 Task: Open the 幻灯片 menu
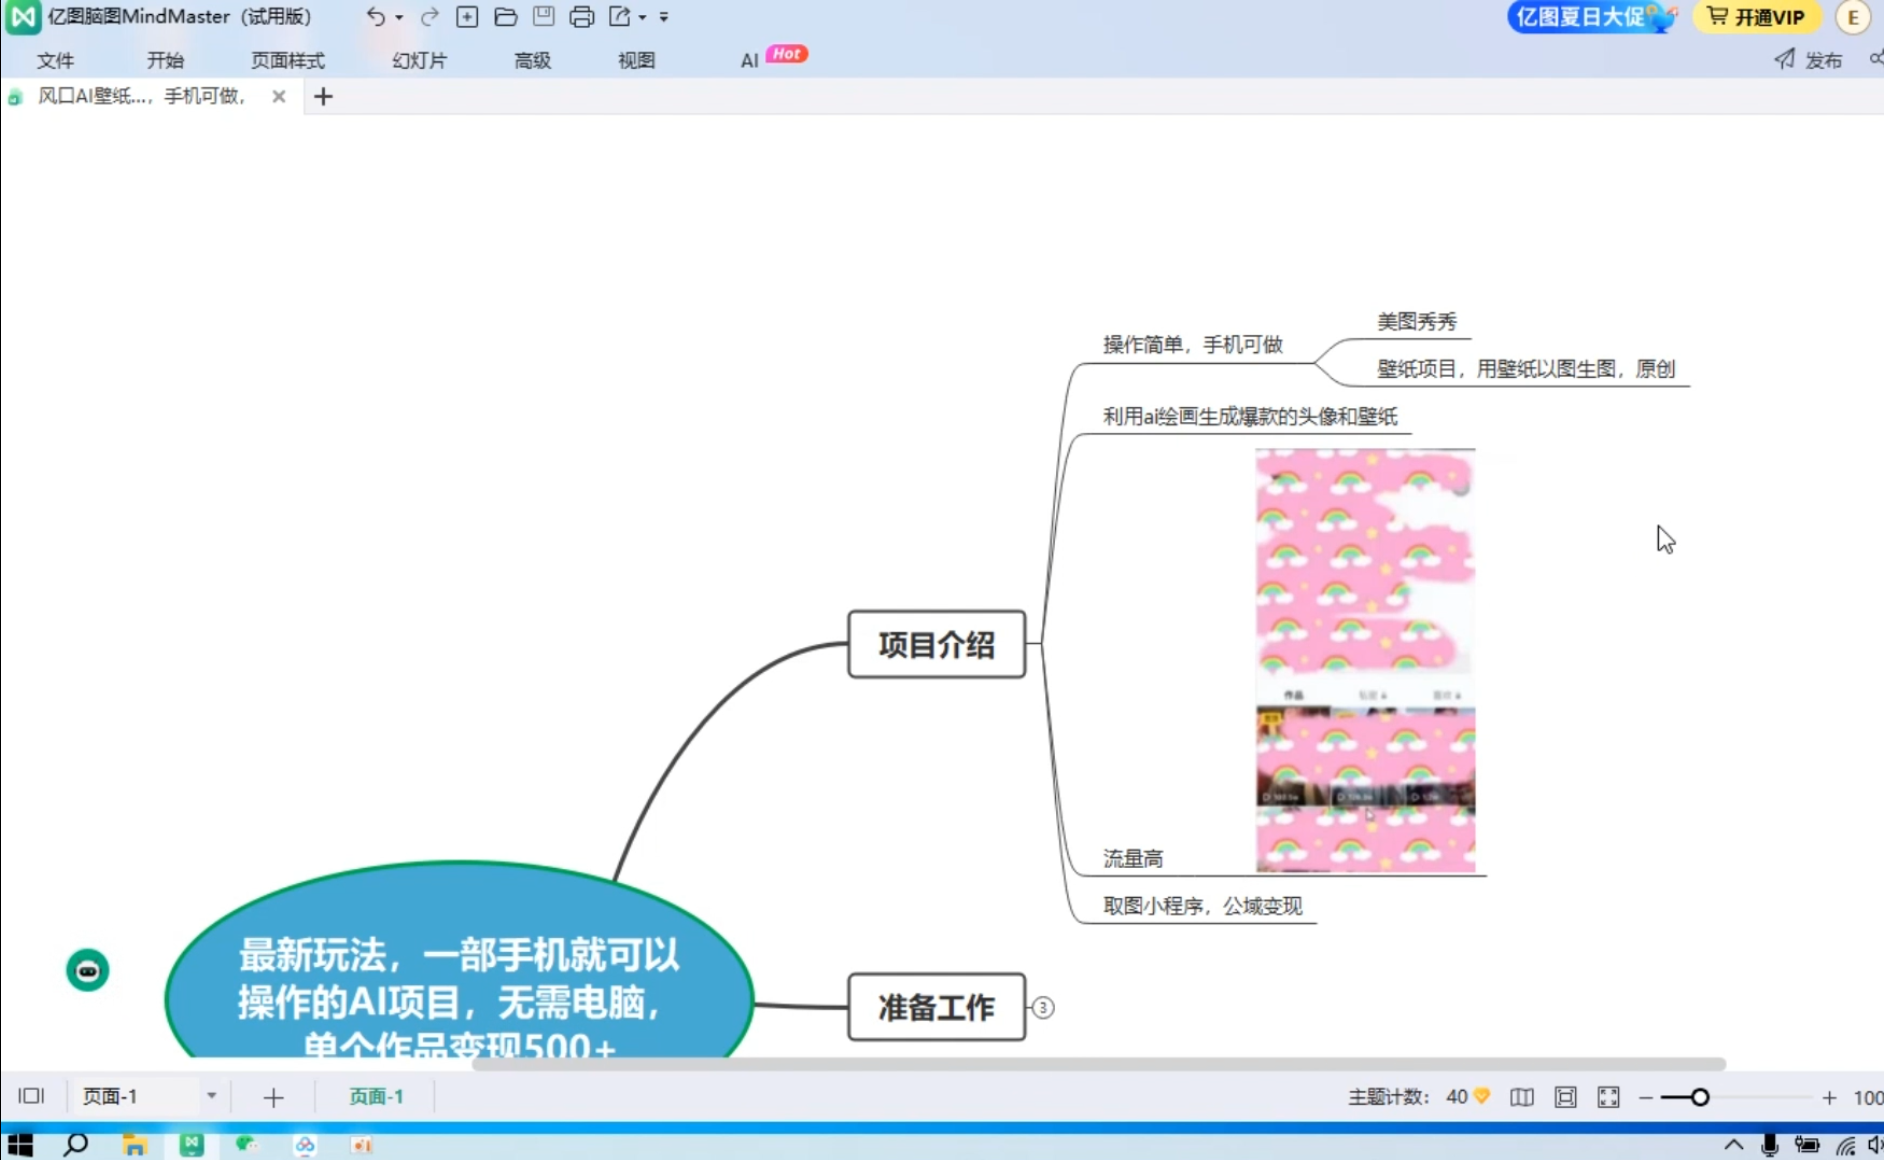coord(419,60)
